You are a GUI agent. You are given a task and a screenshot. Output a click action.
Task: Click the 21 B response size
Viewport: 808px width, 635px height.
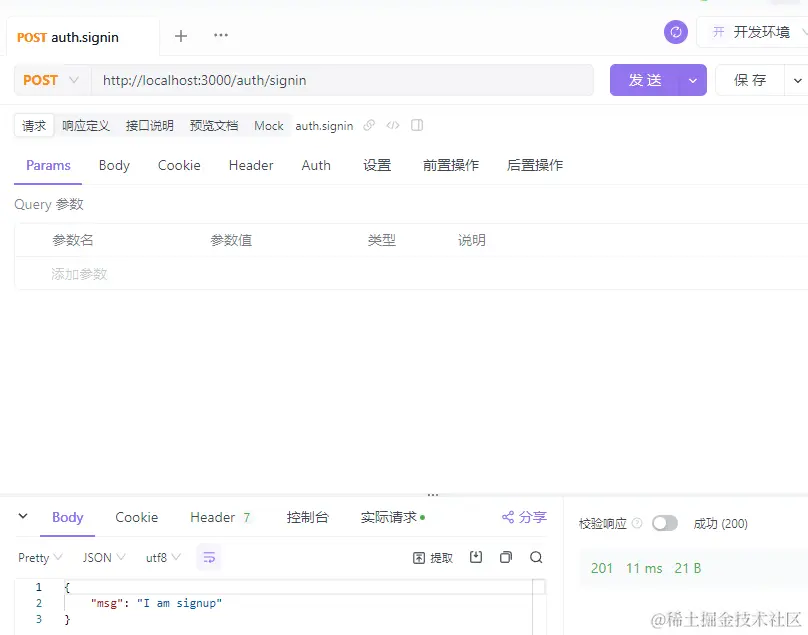click(x=687, y=568)
